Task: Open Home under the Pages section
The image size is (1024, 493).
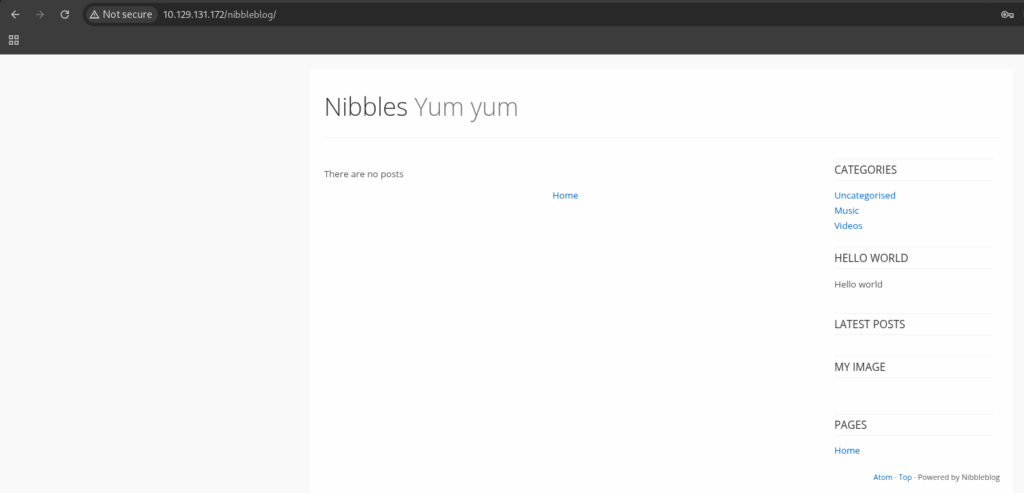Action: 846,451
